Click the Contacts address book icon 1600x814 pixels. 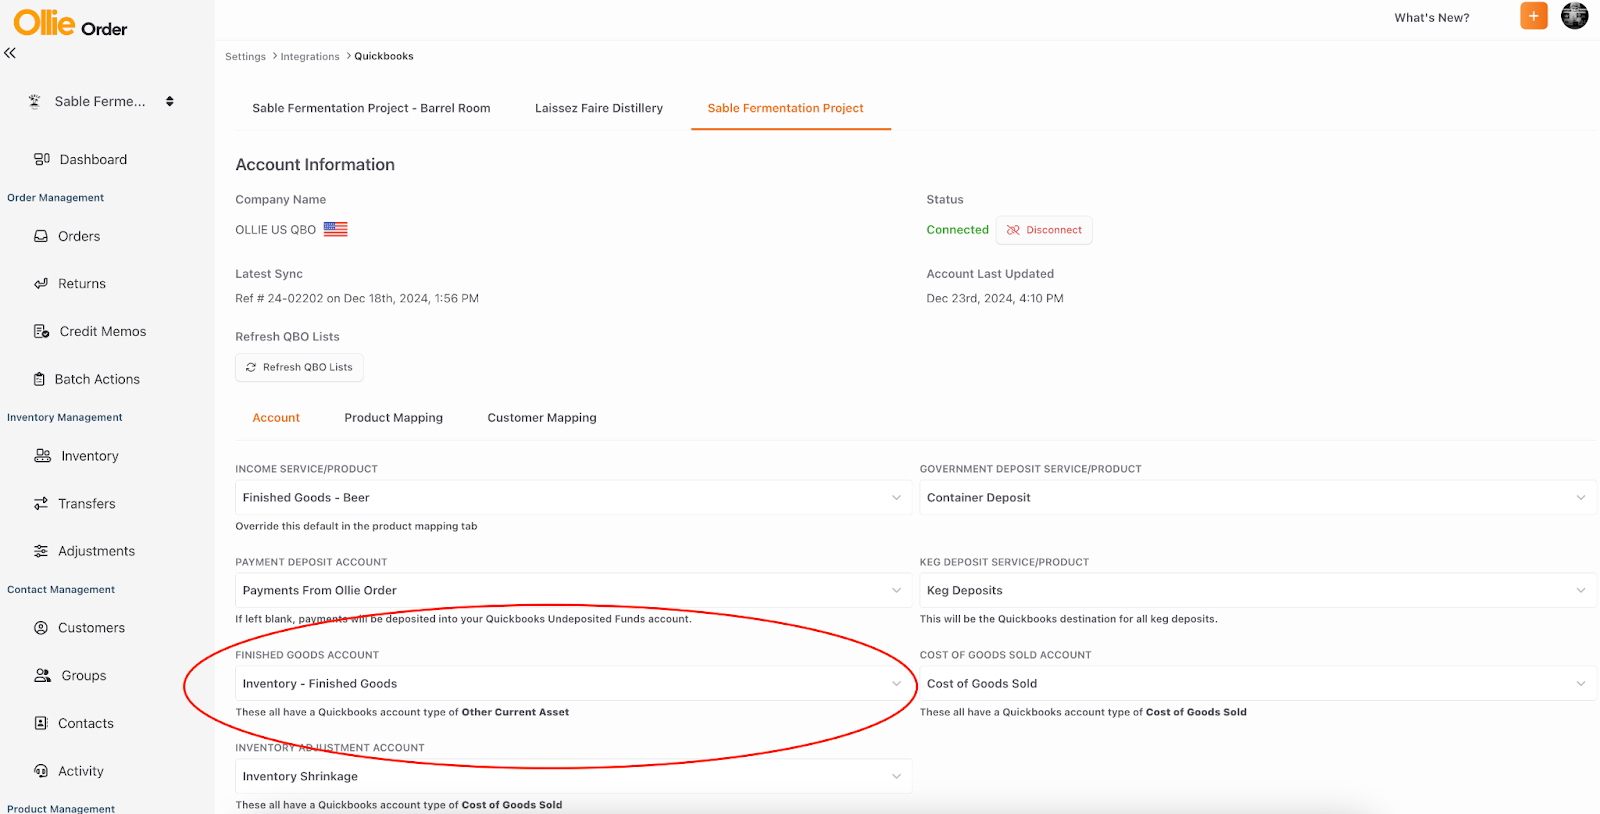(41, 723)
